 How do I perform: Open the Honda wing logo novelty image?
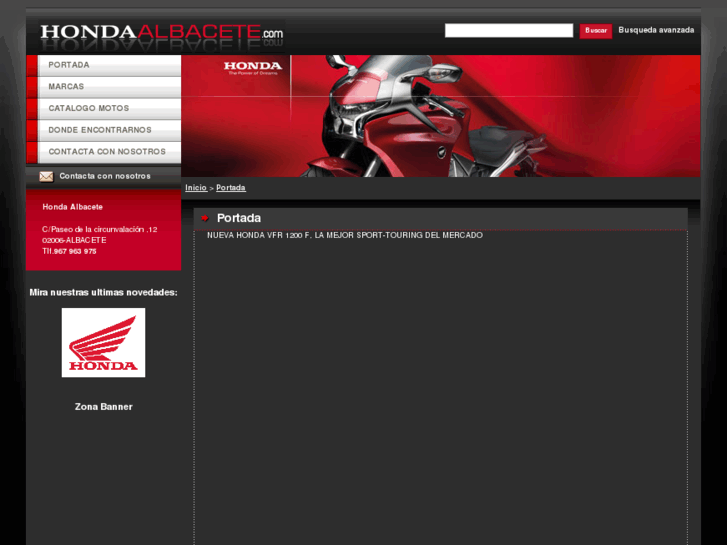click(103, 343)
